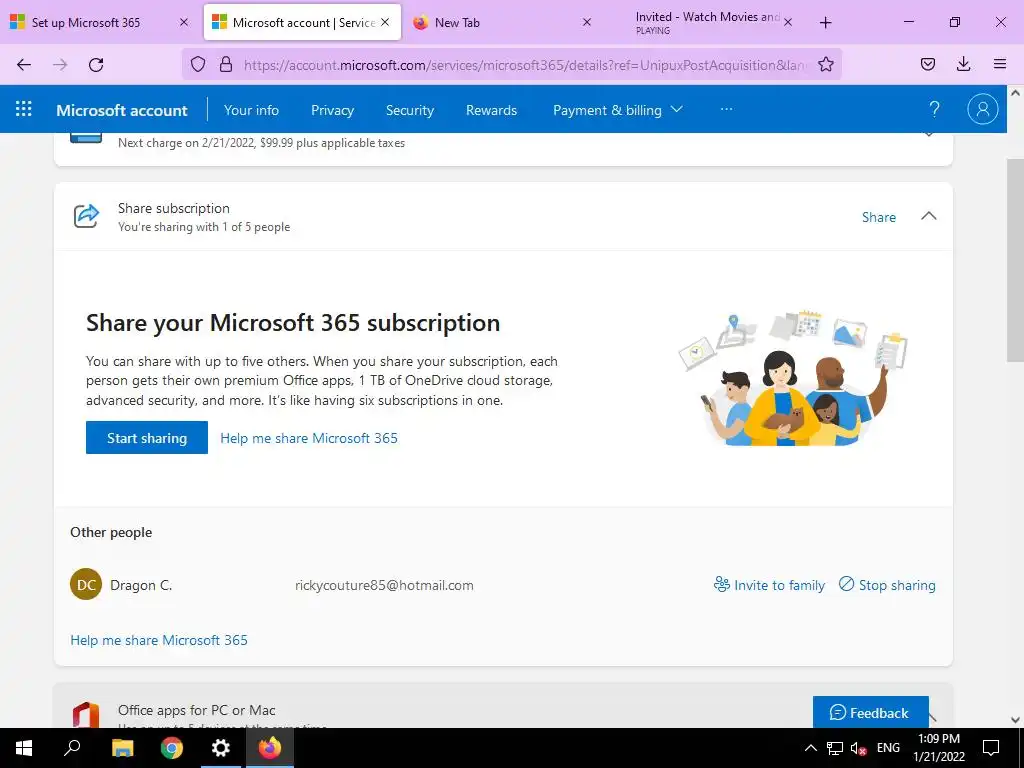Open Help me share Microsoft 365 beside Start sharing
The height and width of the screenshot is (768, 1024).
click(309, 438)
